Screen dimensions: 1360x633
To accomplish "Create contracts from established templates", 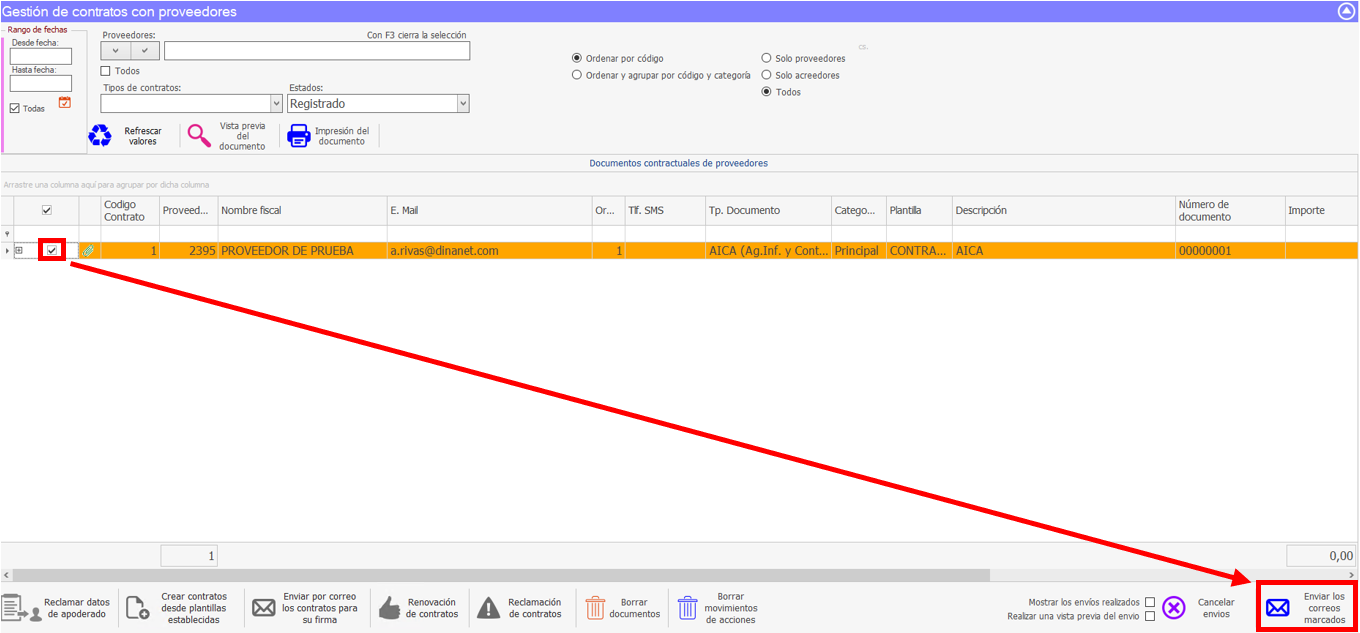I will tap(137, 608).
